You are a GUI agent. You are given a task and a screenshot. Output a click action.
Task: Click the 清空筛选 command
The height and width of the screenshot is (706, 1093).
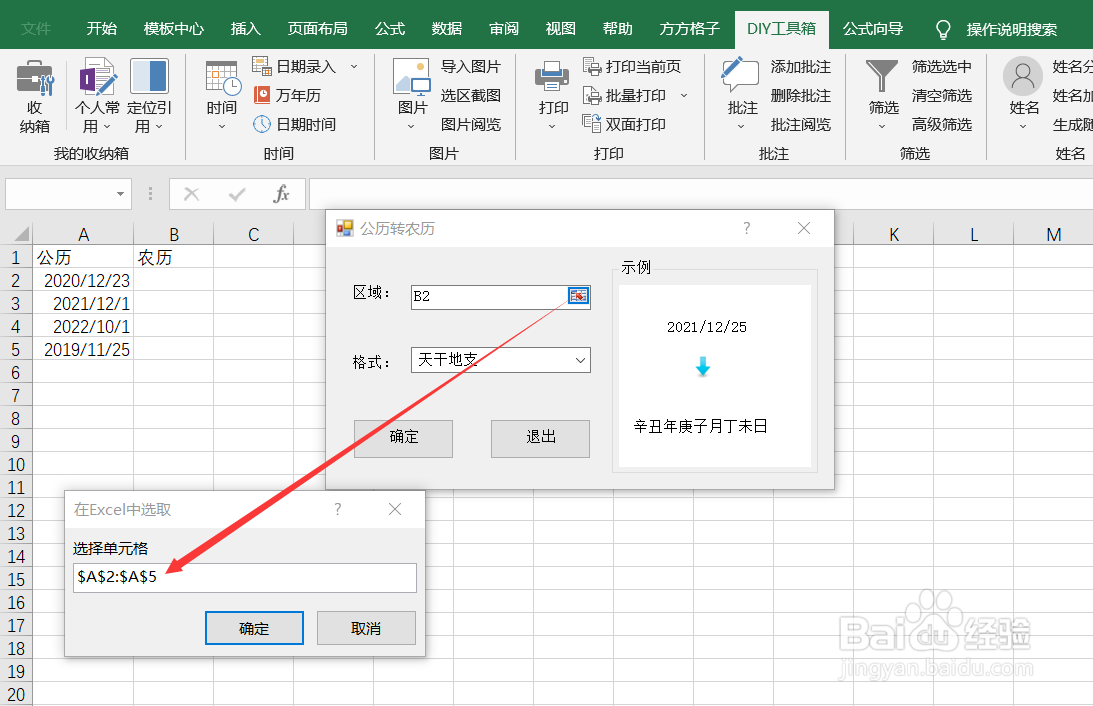(x=941, y=95)
